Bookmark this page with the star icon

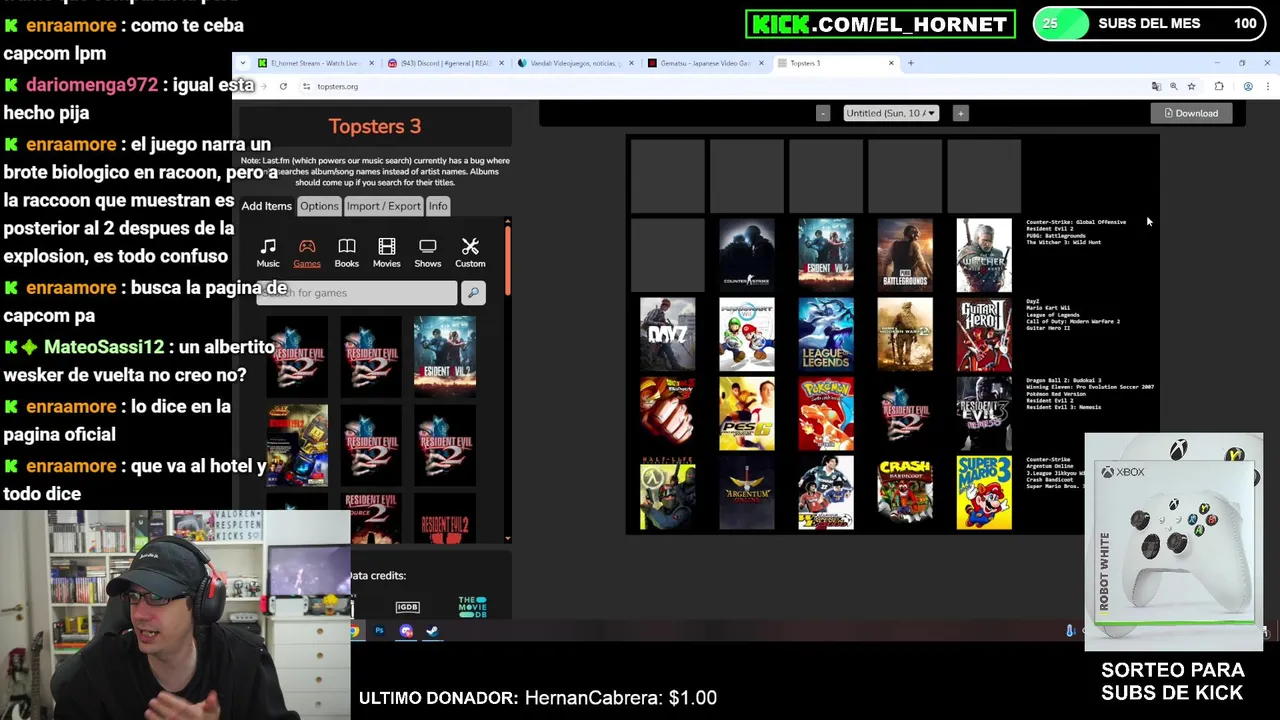coord(1191,86)
